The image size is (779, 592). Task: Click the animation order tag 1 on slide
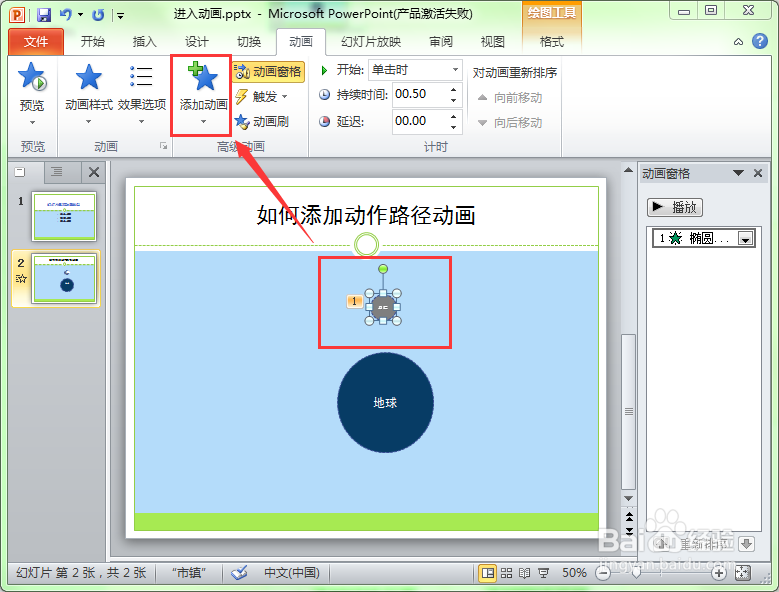[x=354, y=301]
